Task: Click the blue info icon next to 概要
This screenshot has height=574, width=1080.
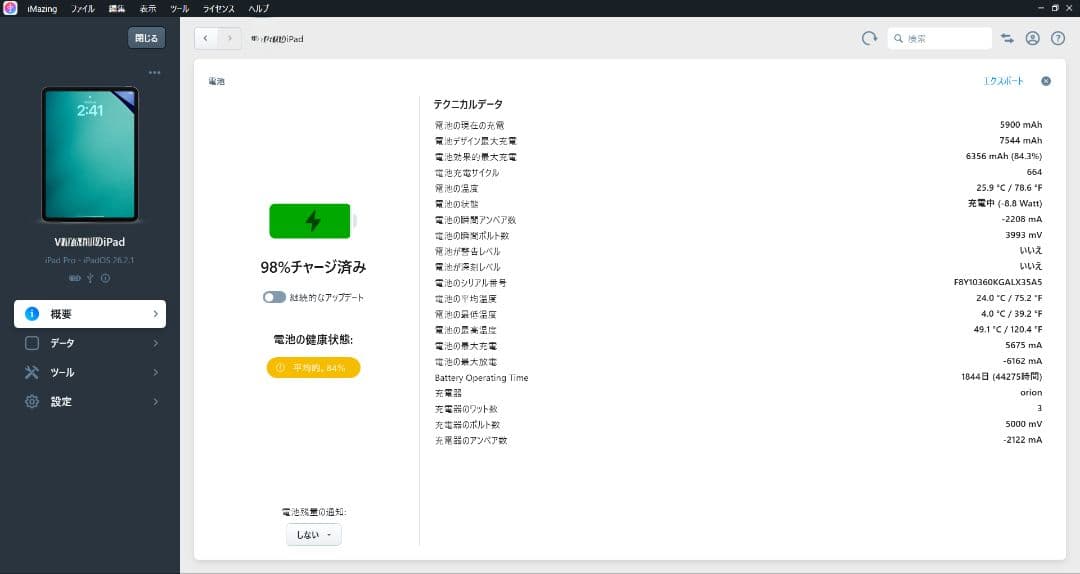Action: click(32, 314)
